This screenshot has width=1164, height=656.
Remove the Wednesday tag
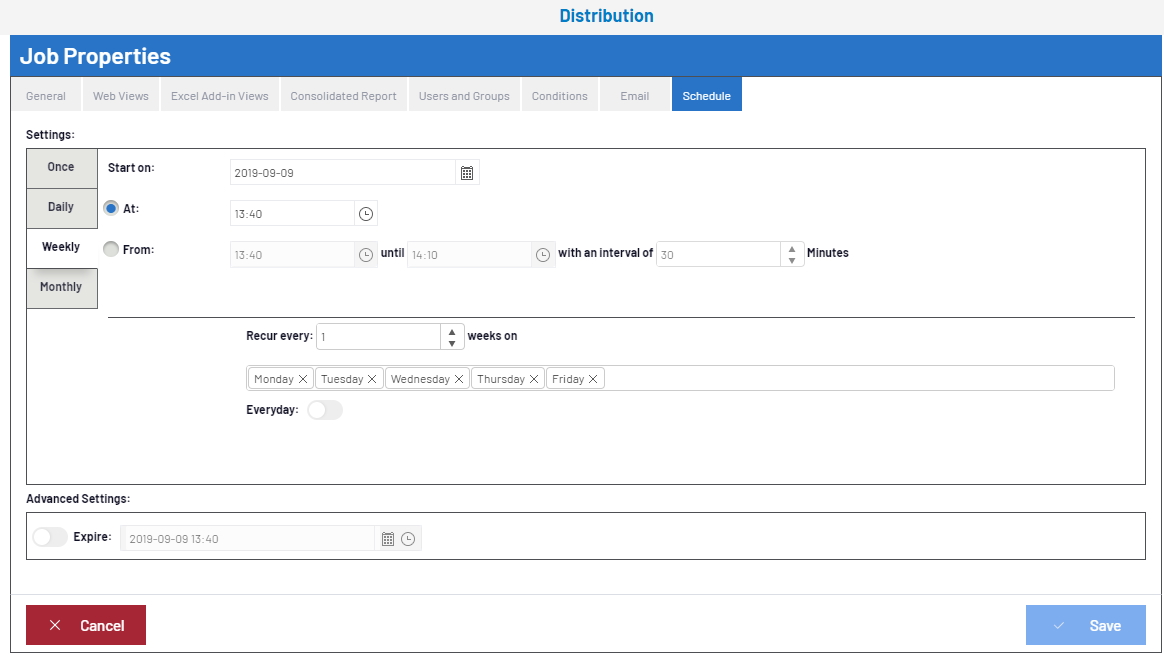pyautogui.click(x=459, y=379)
